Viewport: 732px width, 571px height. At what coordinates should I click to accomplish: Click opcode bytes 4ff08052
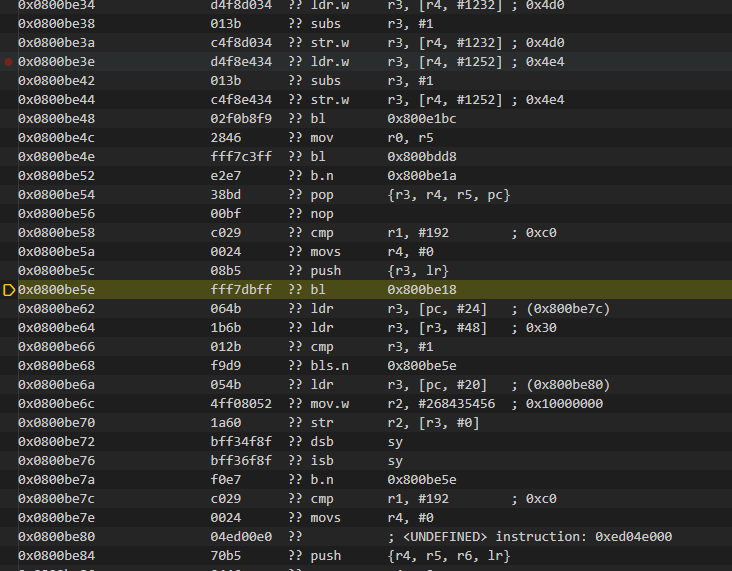pyautogui.click(x=241, y=404)
